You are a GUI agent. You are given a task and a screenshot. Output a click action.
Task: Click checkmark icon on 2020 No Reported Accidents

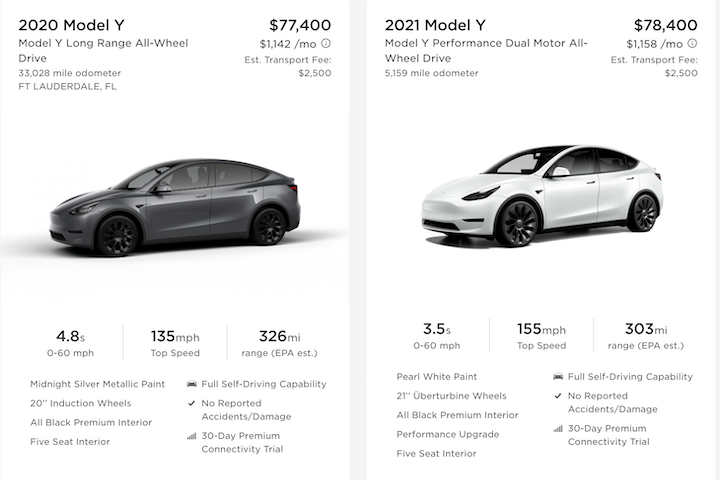point(192,403)
